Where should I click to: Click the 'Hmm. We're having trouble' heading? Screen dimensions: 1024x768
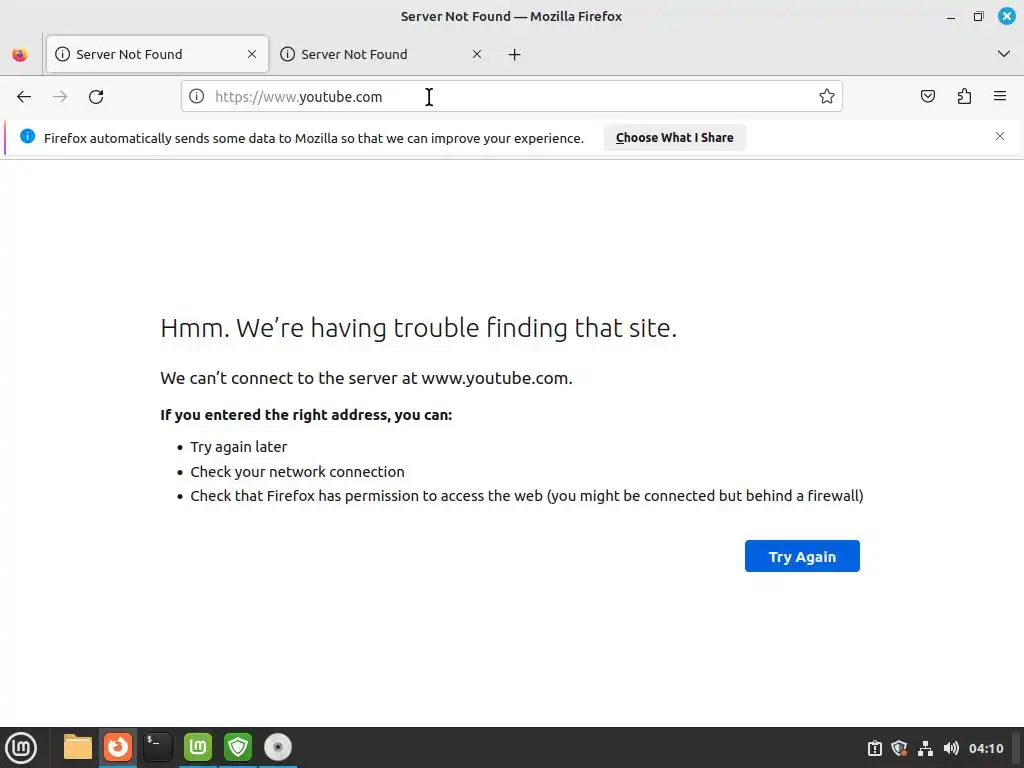[419, 328]
